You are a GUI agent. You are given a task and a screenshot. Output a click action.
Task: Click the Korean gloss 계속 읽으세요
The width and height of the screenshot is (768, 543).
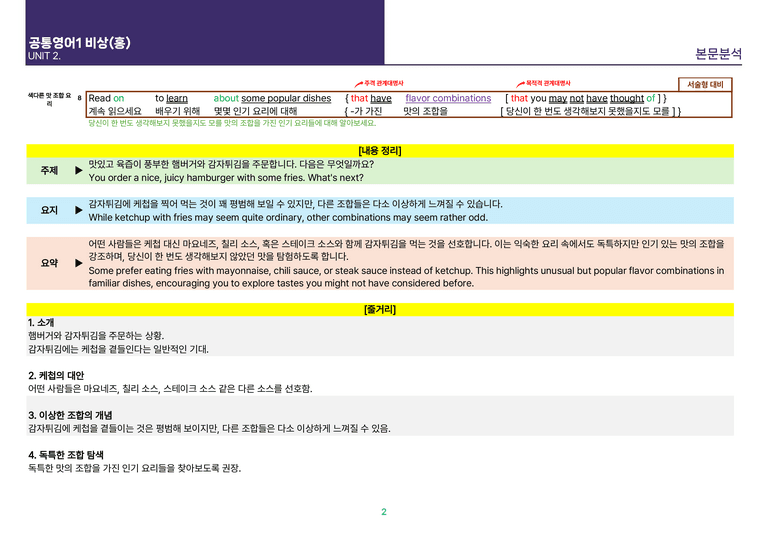point(115,111)
